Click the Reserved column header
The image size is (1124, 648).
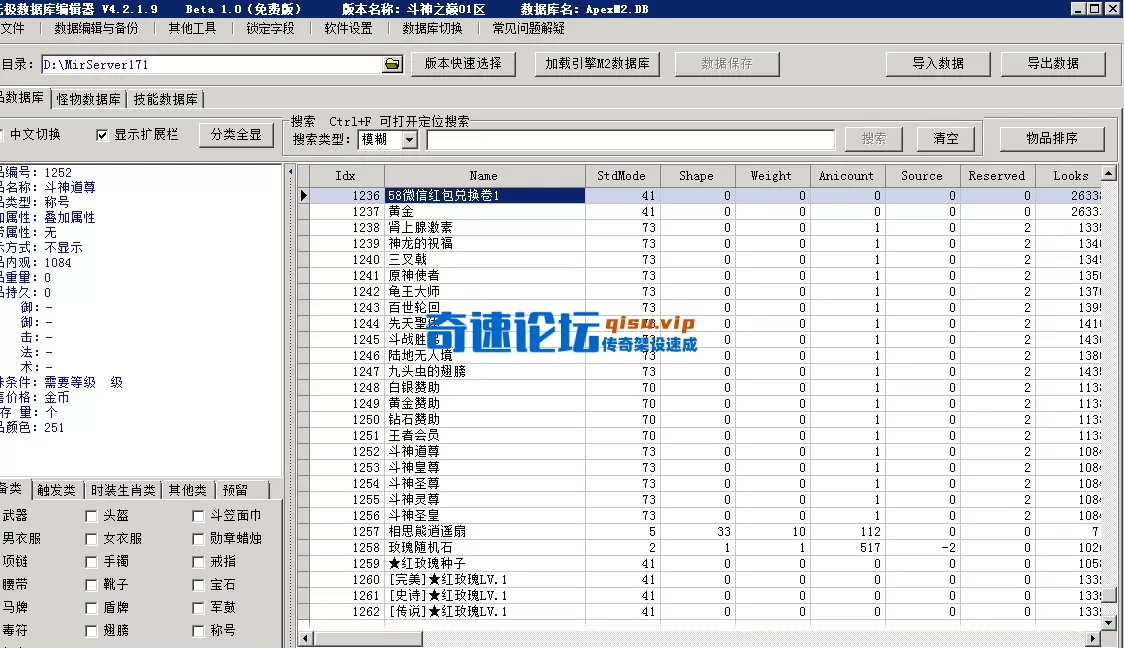(996, 176)
